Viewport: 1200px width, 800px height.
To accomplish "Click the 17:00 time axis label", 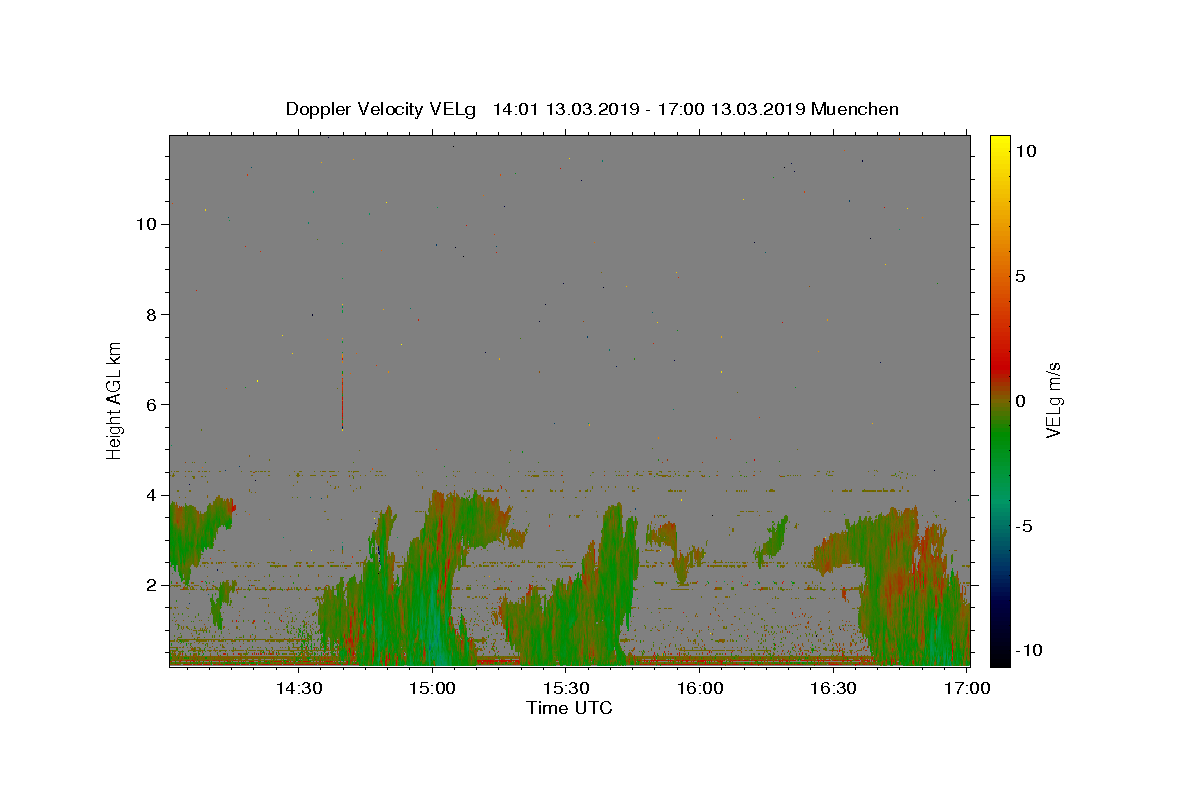I will point(967,688).
